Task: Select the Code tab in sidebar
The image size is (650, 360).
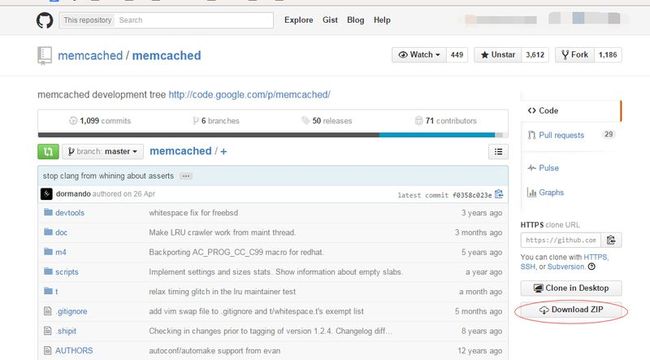Action: coord(570,111)
